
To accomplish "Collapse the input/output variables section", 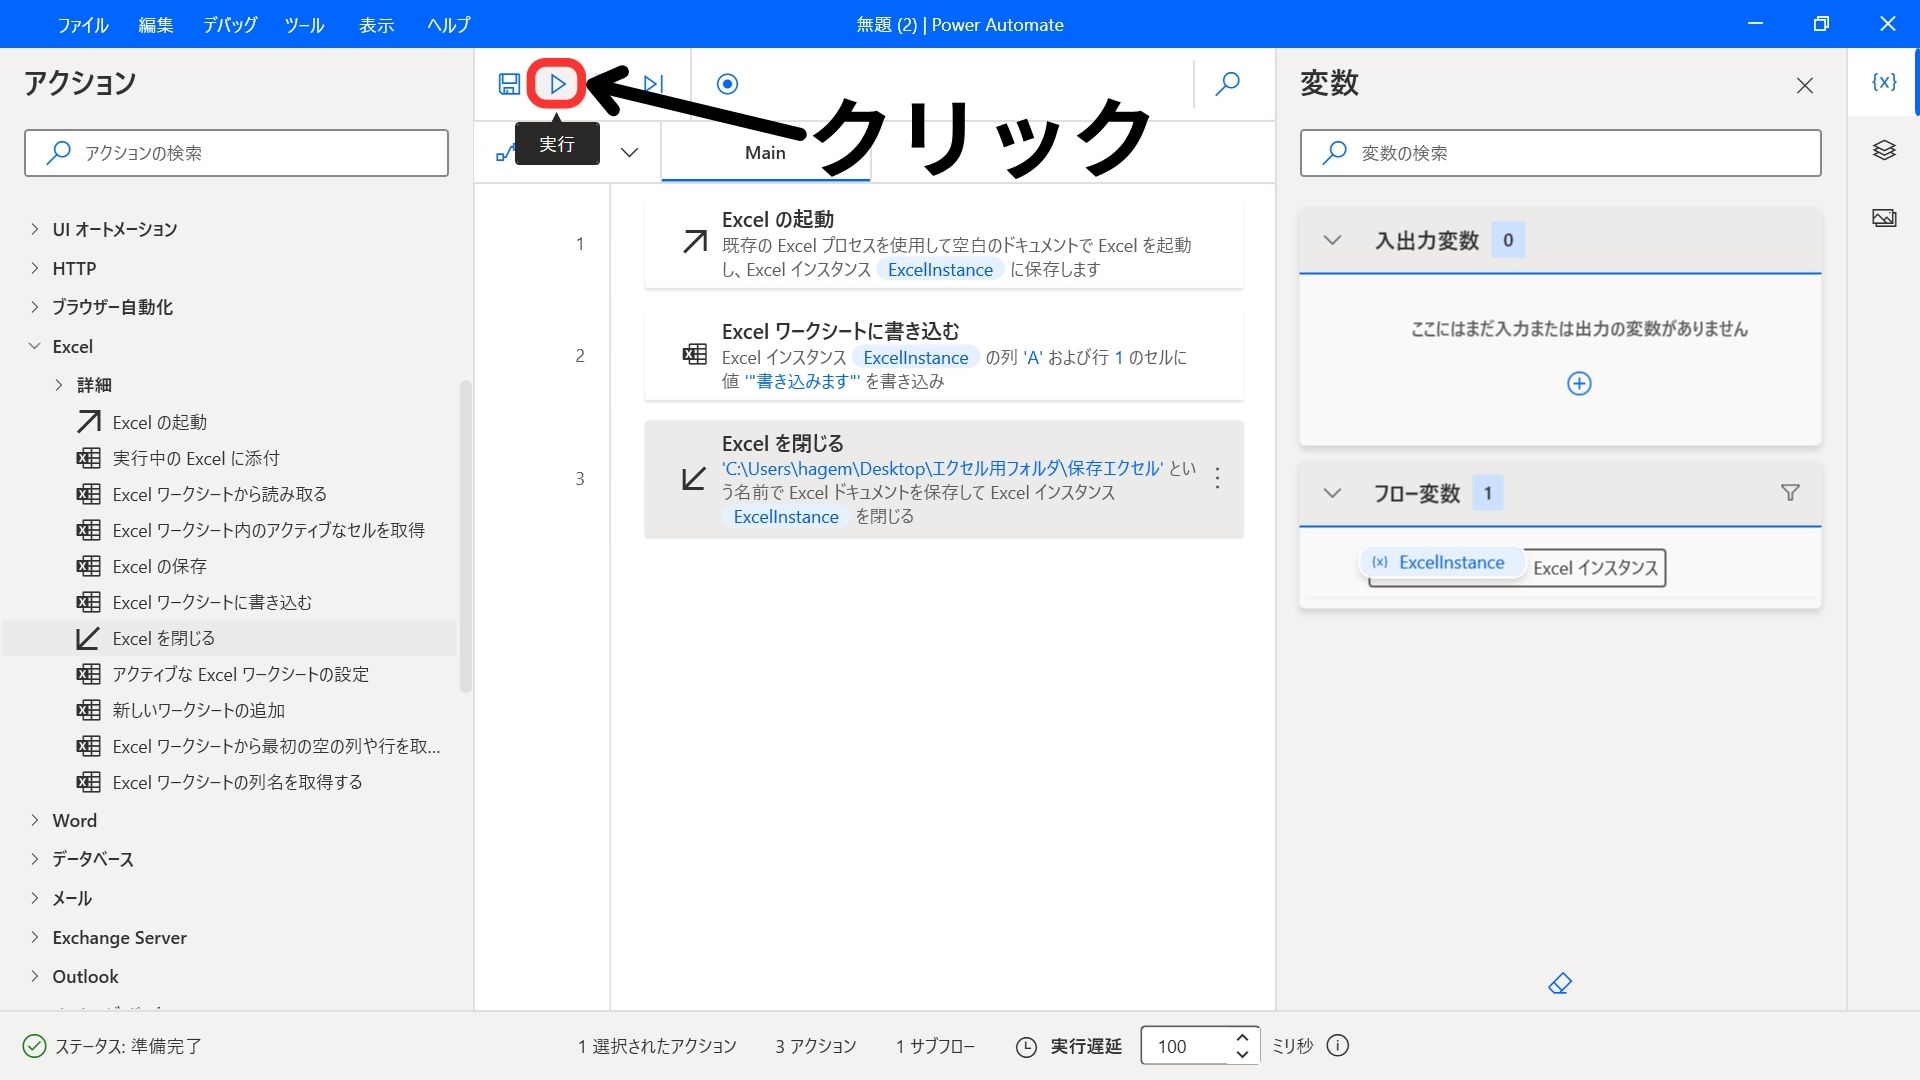I will point(1332,240).
